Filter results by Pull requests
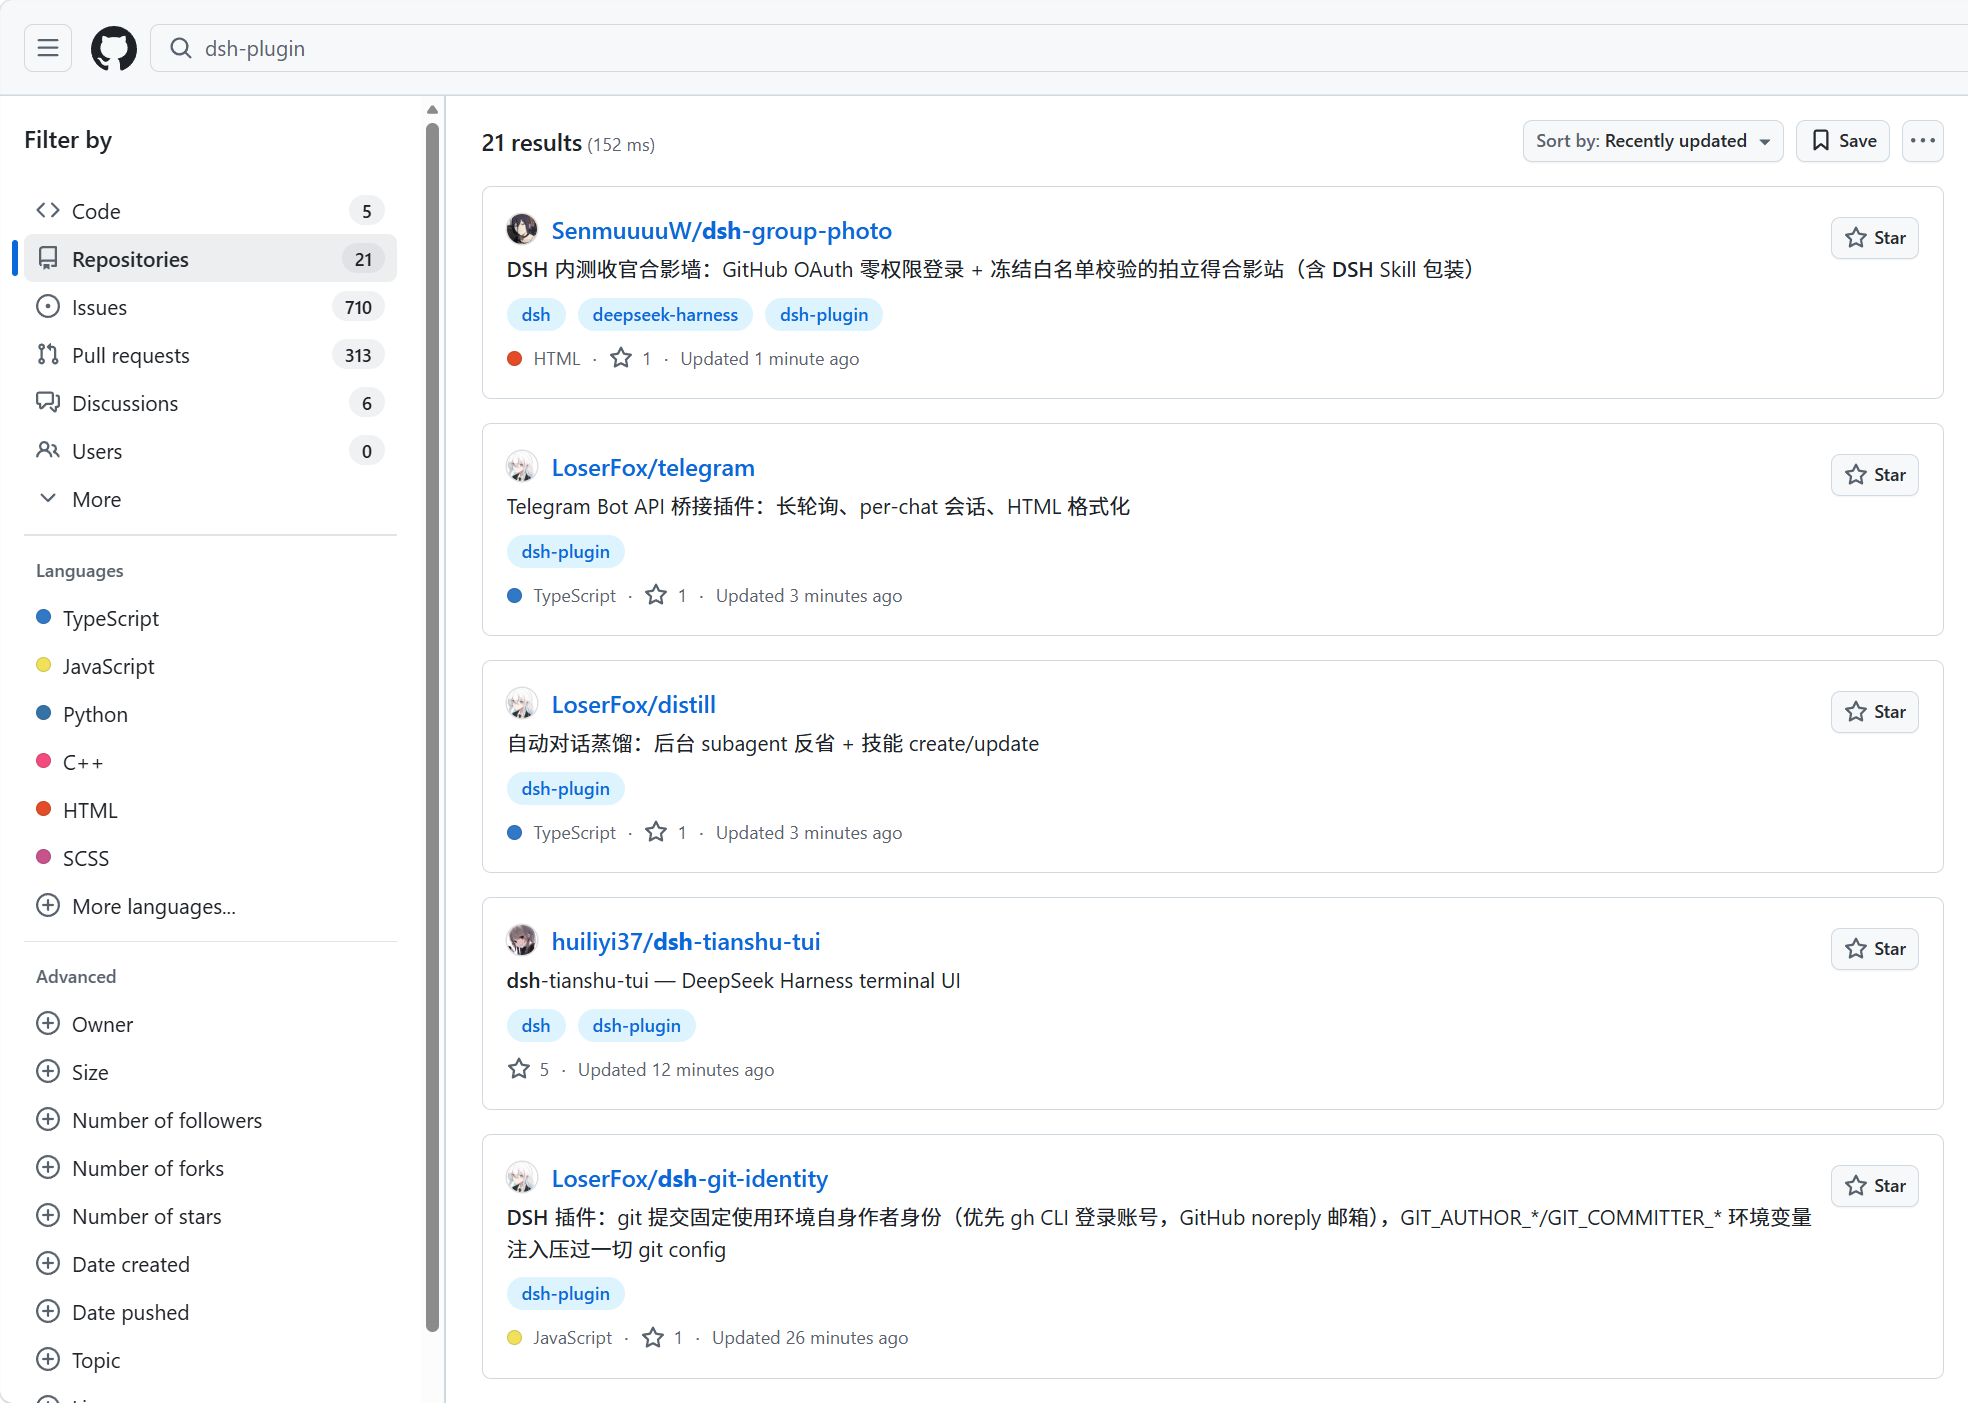Screen dimensions: 1968x1403 pyautogui.click(x=210, y=355)
